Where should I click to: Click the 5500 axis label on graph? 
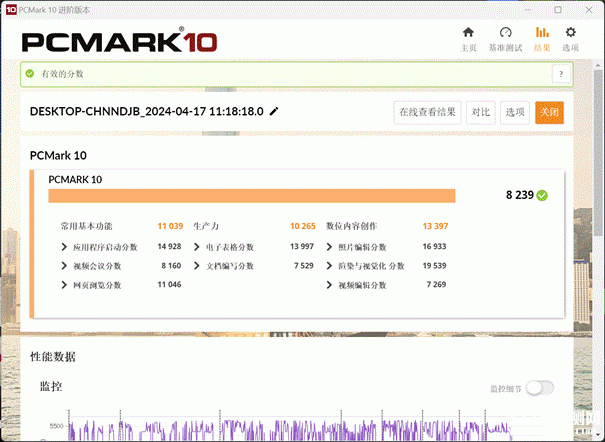(56, 426)
